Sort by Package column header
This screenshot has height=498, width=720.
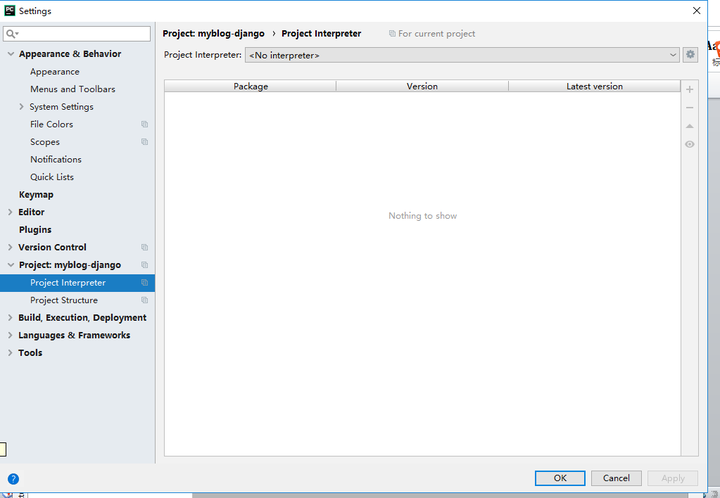pos(250,86)
